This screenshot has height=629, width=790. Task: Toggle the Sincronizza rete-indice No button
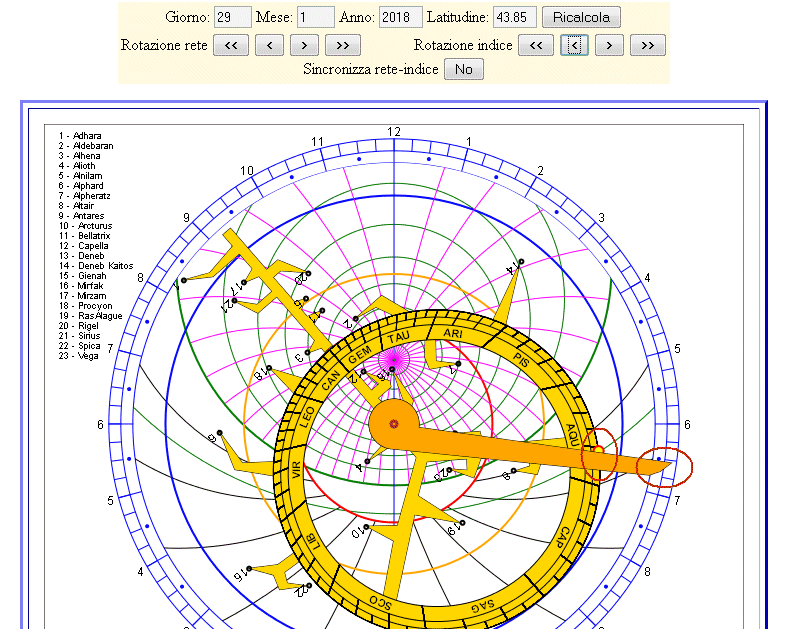pyautogui.click(x=464, y=69)
